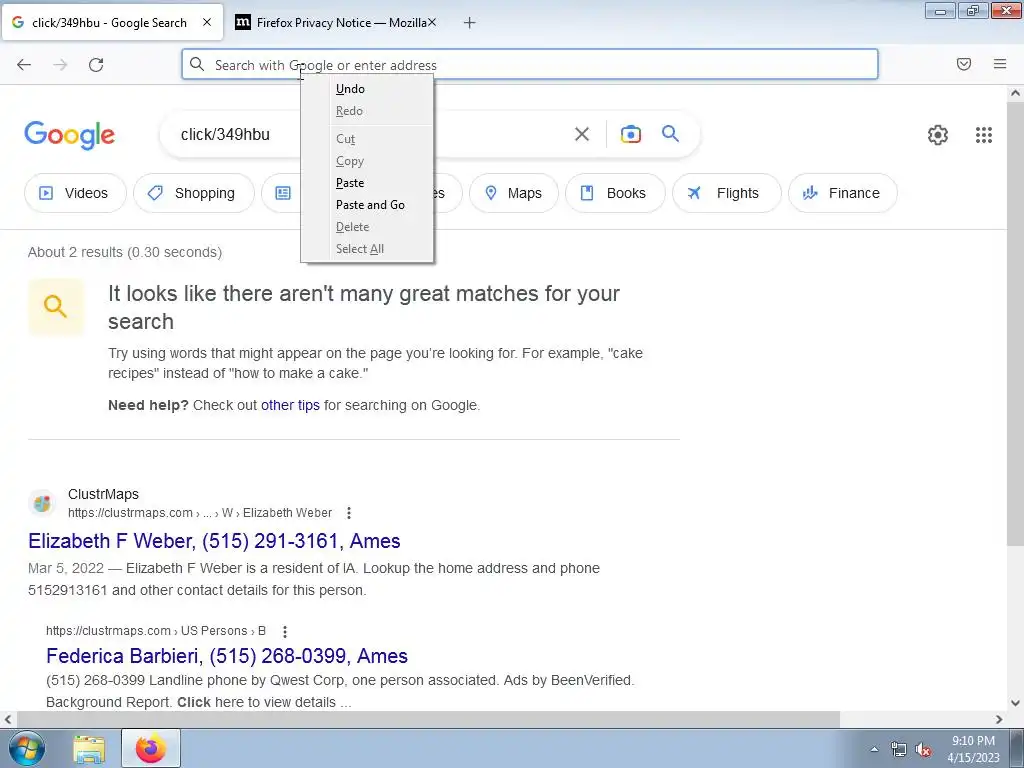Click the muted volume tray icon

click(x=923, y=750)
